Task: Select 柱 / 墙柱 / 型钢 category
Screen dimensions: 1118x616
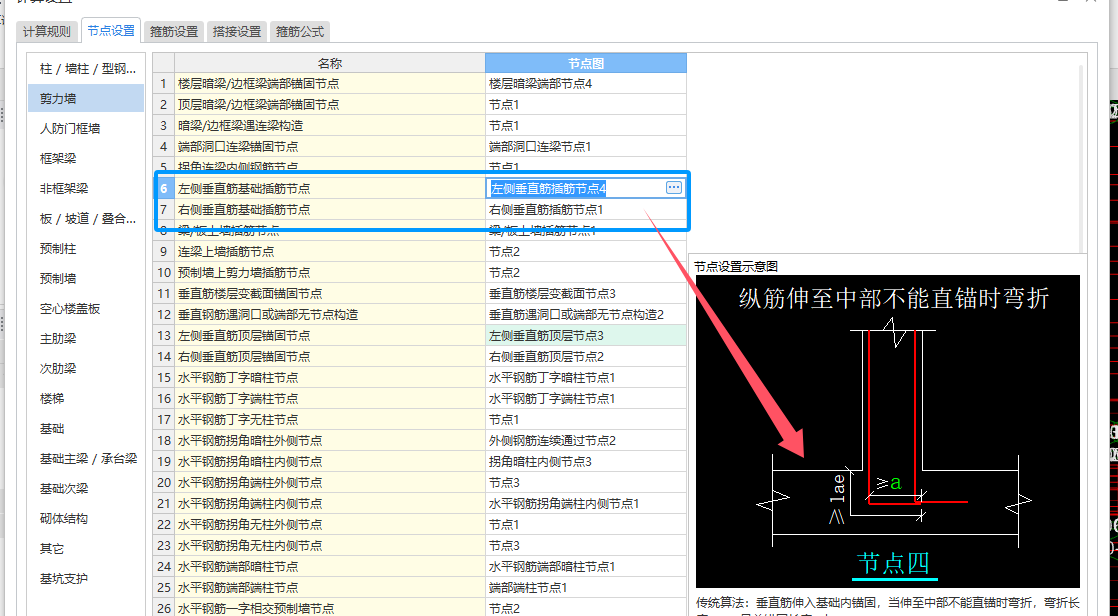Action: point(86,68)
